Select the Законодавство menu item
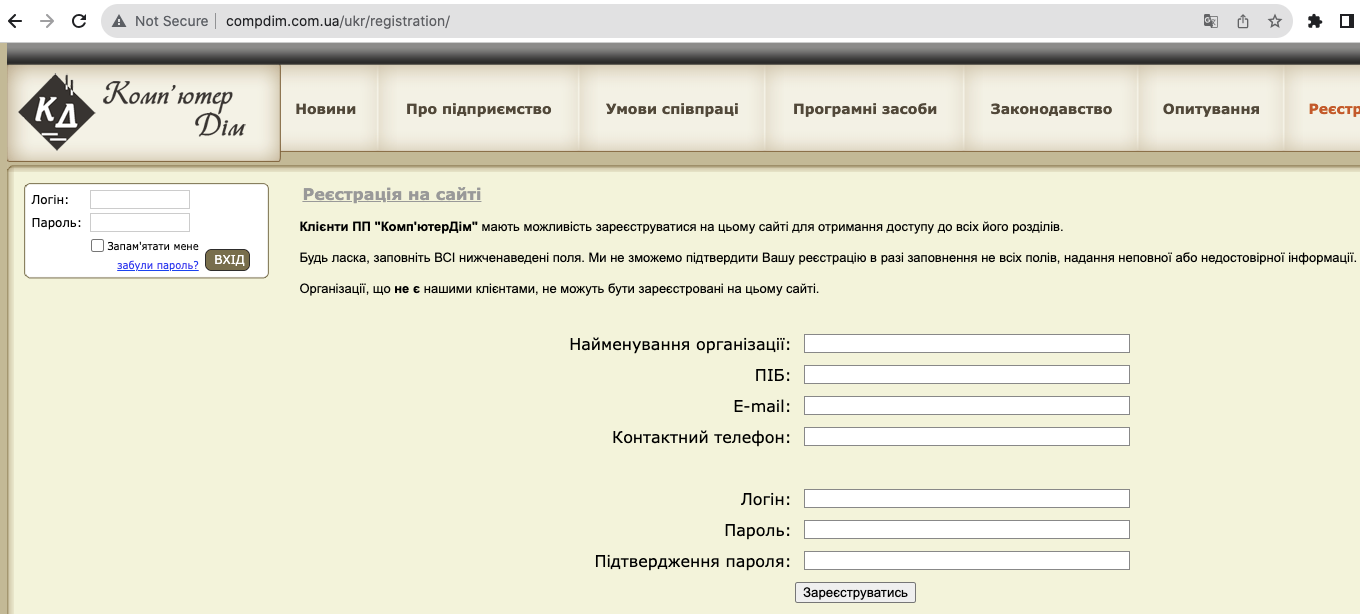 1051,109
